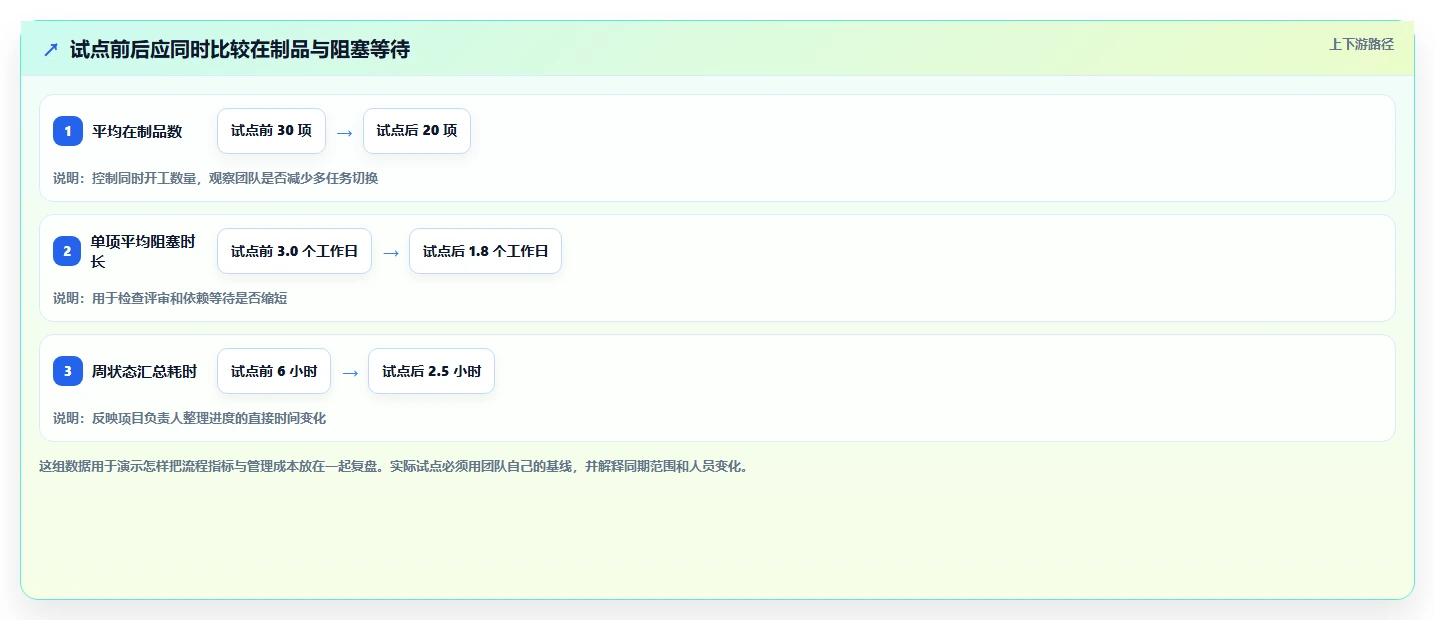Image resolution: width=1435 pixels, height=620 pixels.
Task: Click the 试点前 6 小时 chip
Action: 274,371
